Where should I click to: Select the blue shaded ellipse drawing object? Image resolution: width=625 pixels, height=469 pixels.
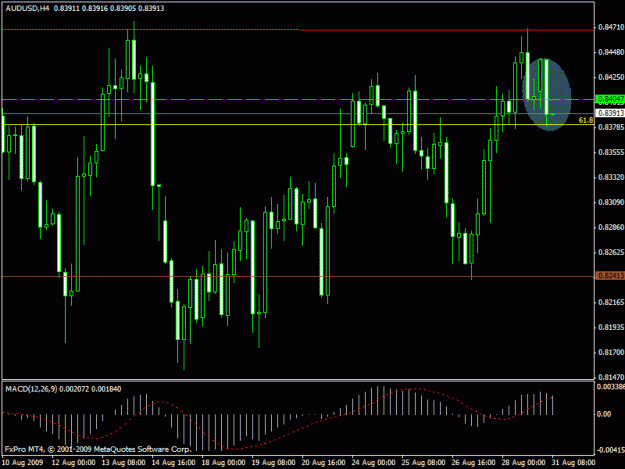pos(547,94)
